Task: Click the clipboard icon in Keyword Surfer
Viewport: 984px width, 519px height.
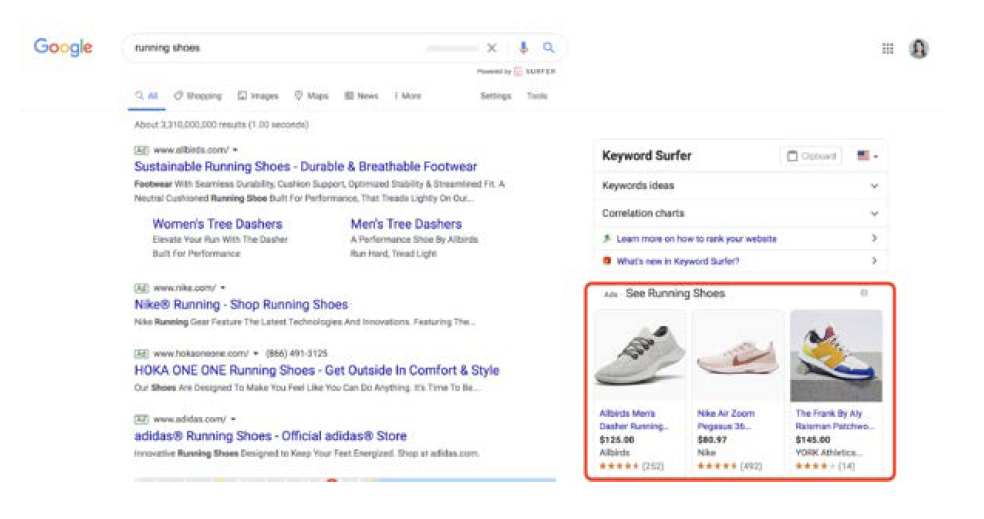Action: pos(793,156)
